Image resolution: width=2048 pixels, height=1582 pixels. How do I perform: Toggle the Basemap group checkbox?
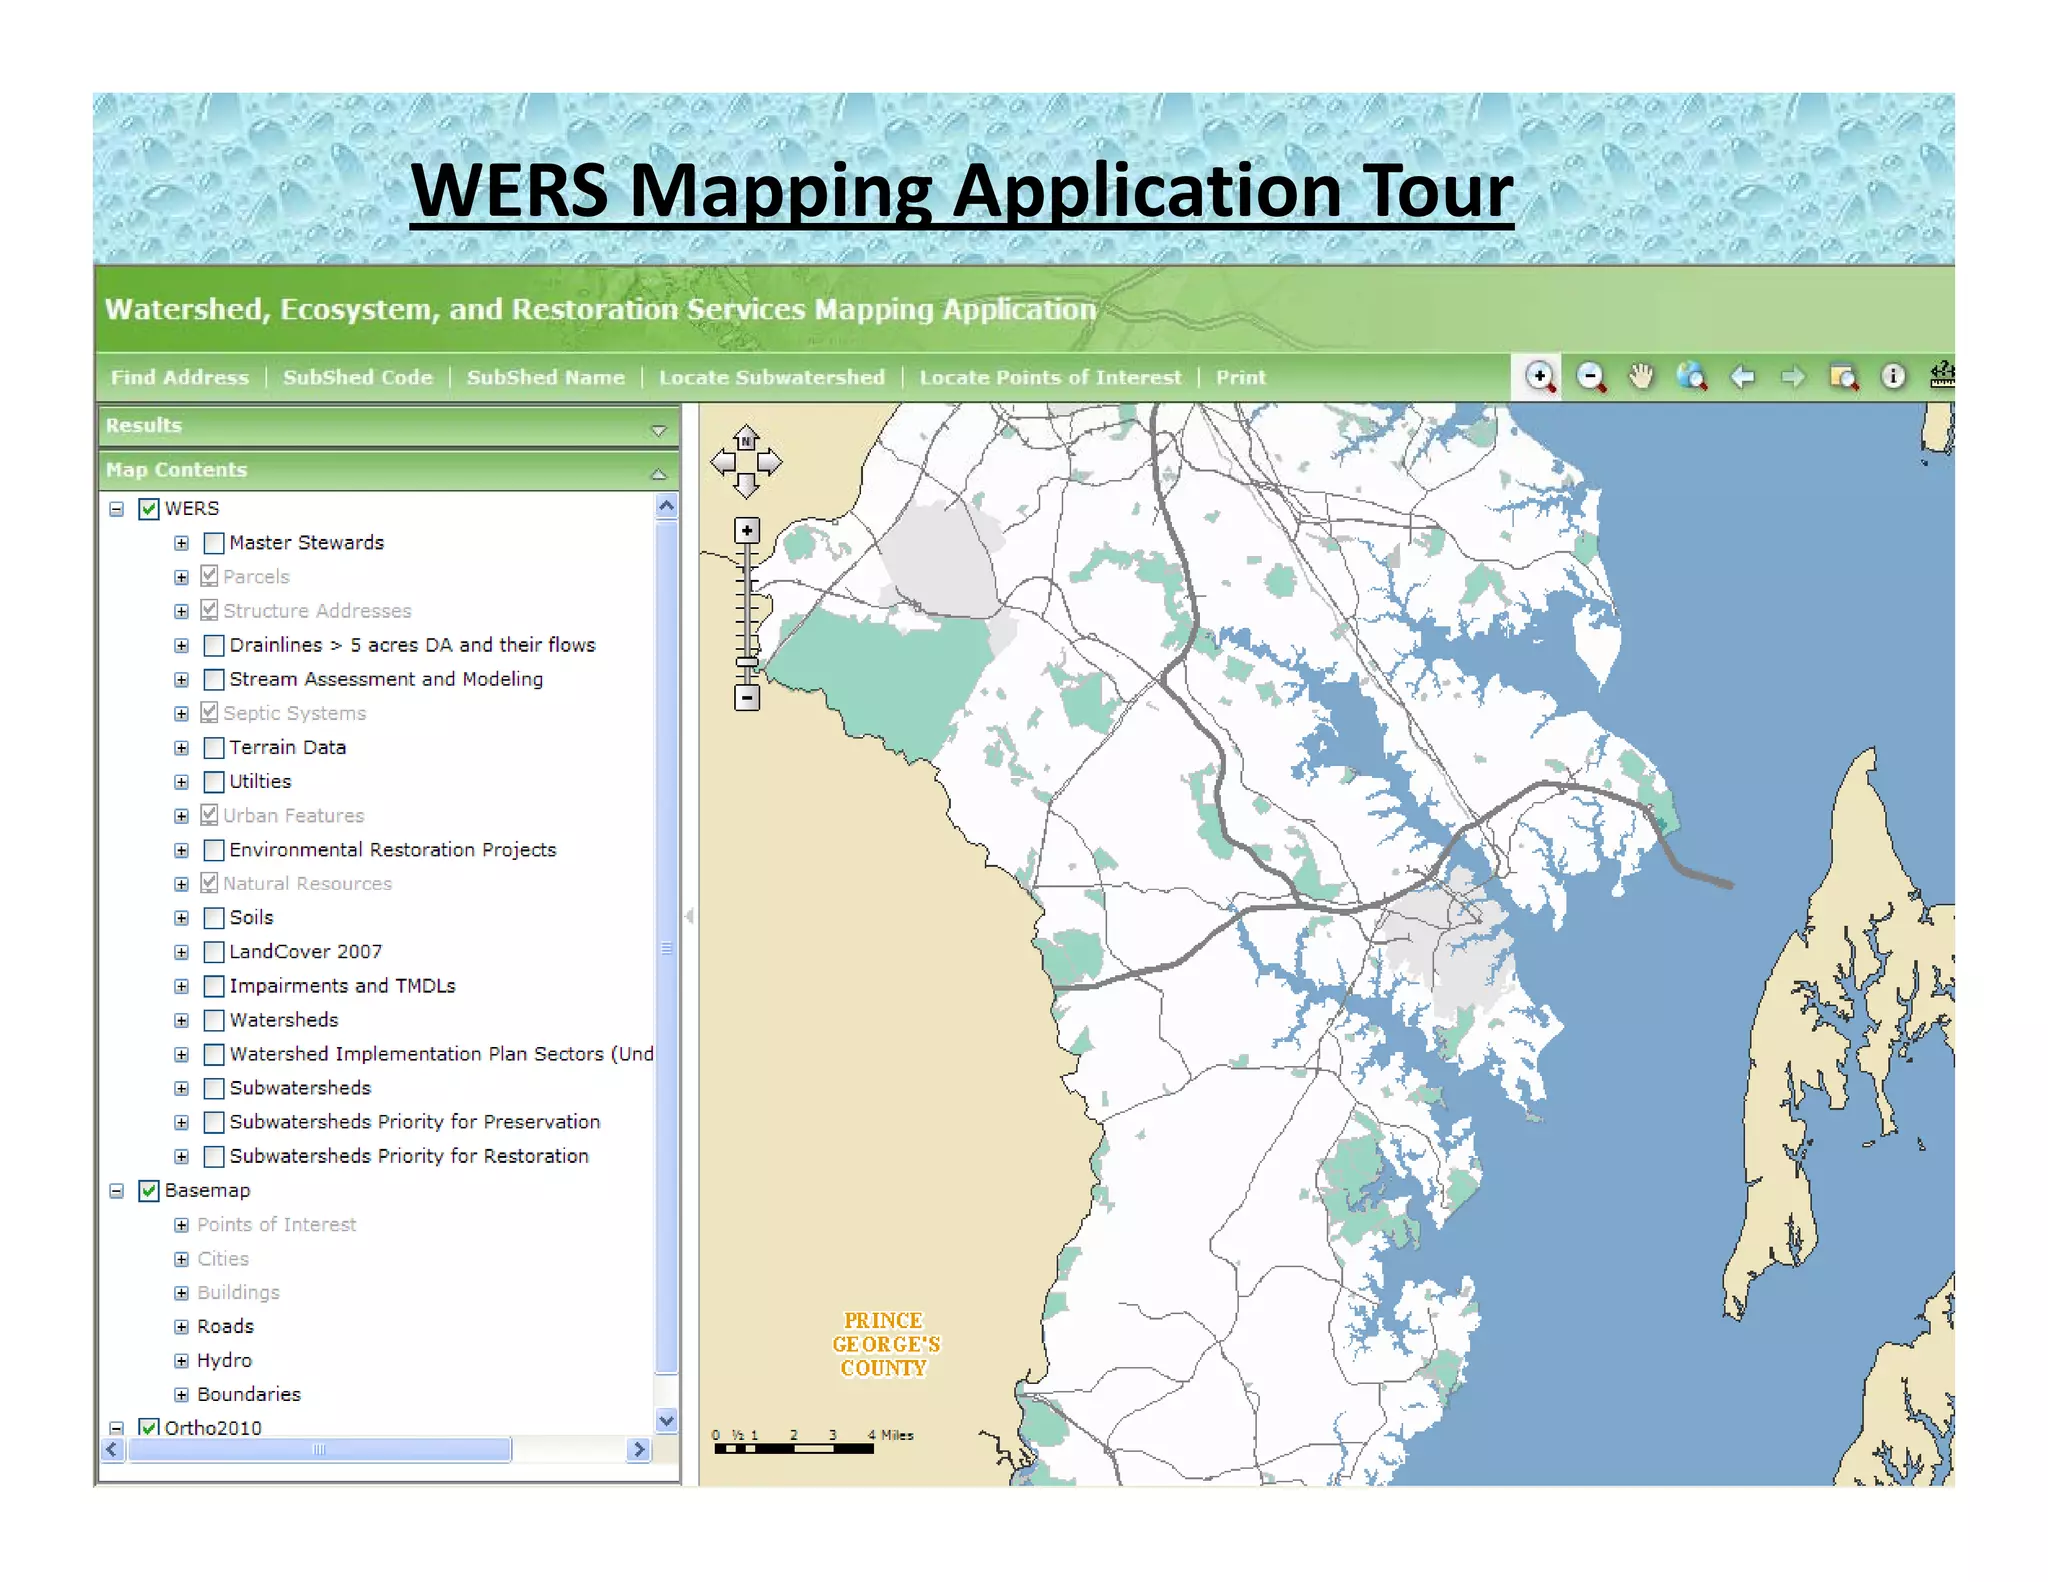pos(149,1191)
